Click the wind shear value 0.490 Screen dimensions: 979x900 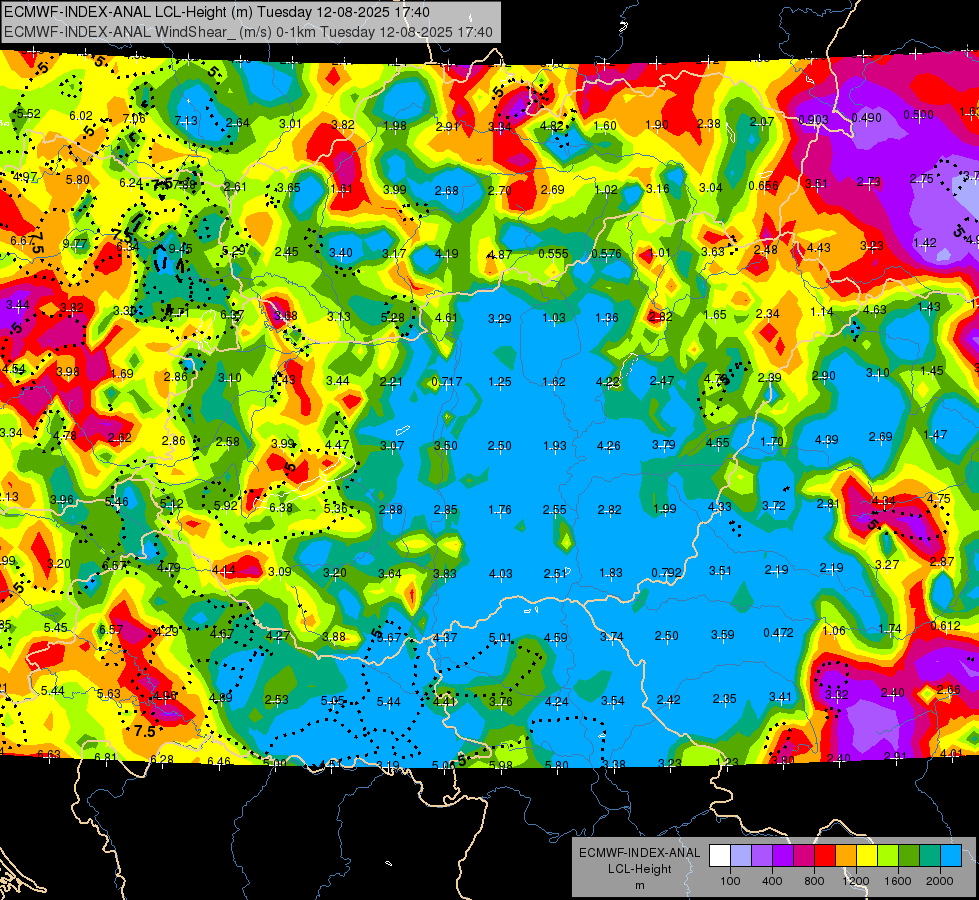[867, 117]
